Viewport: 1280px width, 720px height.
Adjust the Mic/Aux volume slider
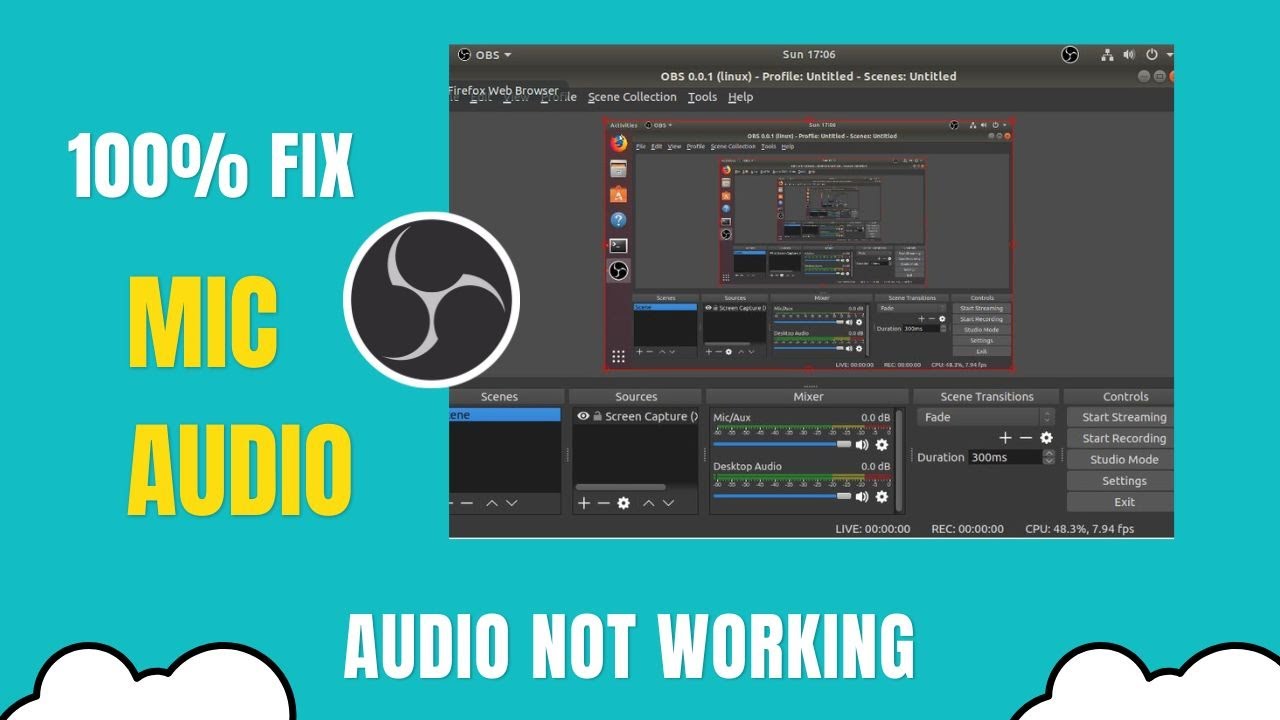(x=781, y=444)
